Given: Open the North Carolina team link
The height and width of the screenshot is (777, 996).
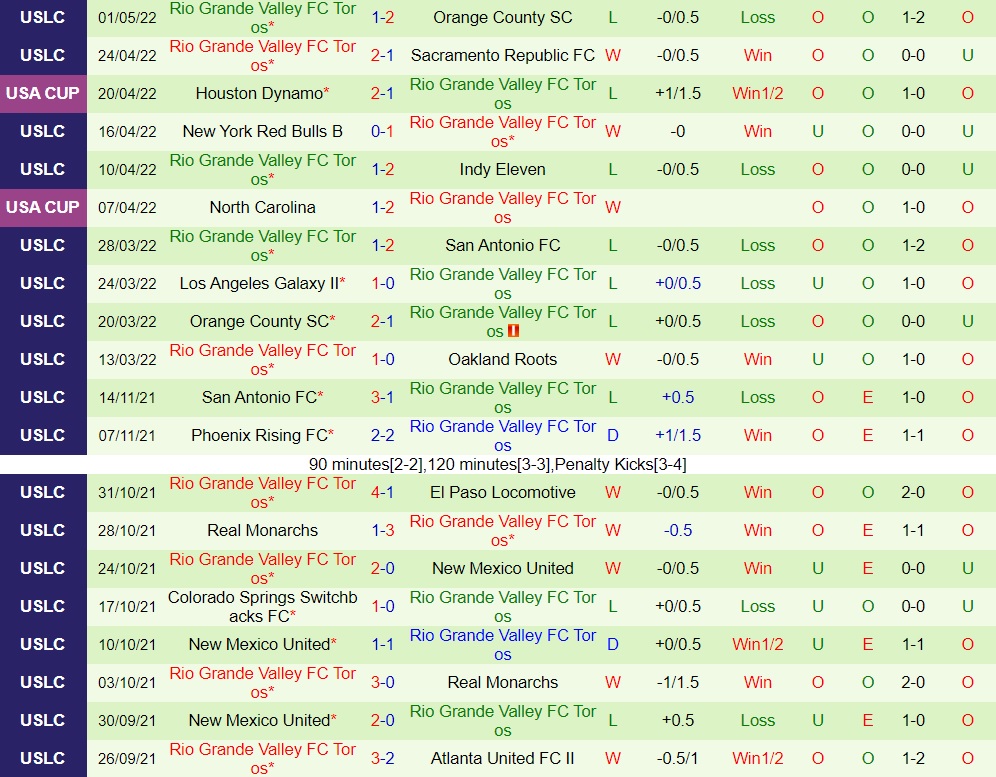Looking at the screenshot, I should point(262,208).
